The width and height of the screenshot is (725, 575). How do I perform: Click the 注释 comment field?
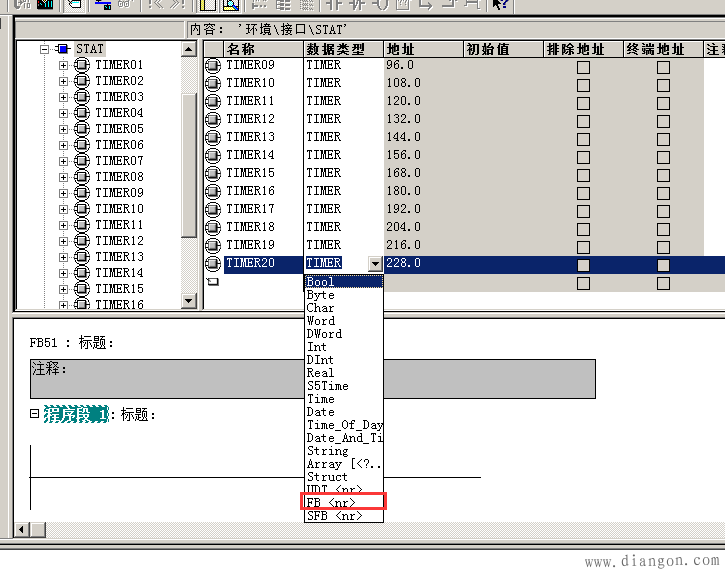tap(313, 379)
